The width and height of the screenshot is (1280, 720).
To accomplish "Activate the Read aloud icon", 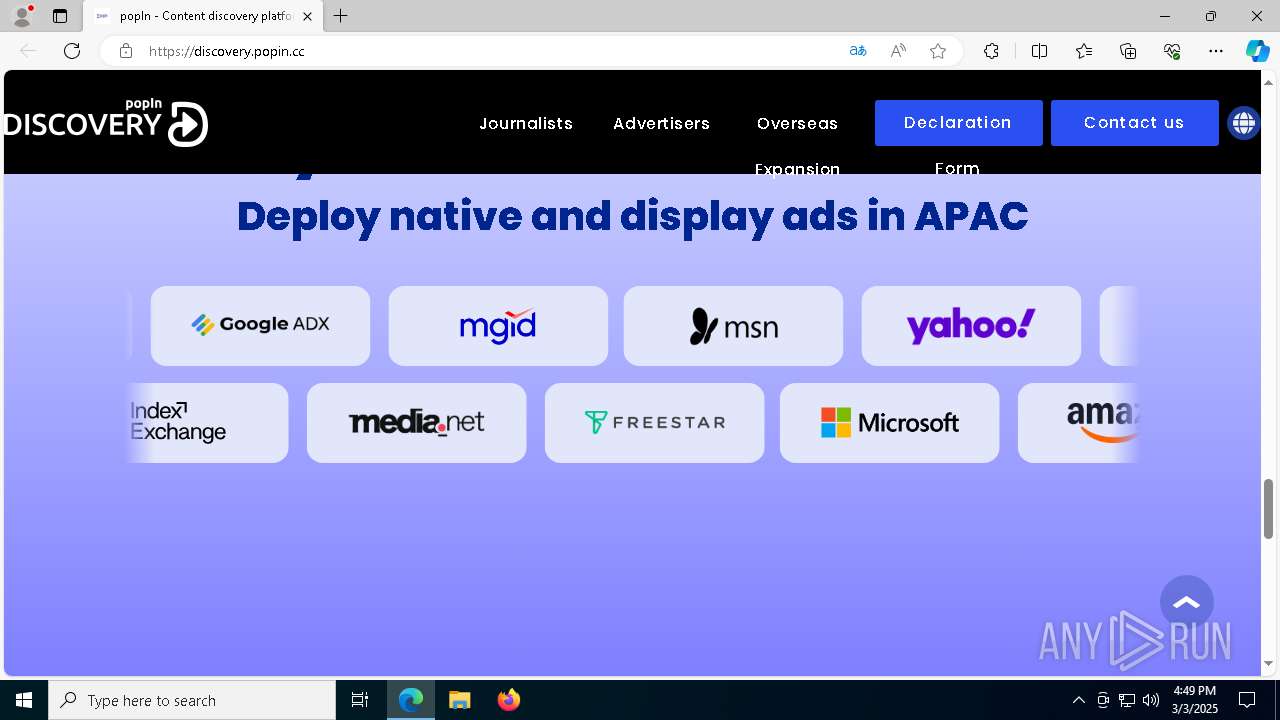I will pyautogui.click(x=898, y=51).
